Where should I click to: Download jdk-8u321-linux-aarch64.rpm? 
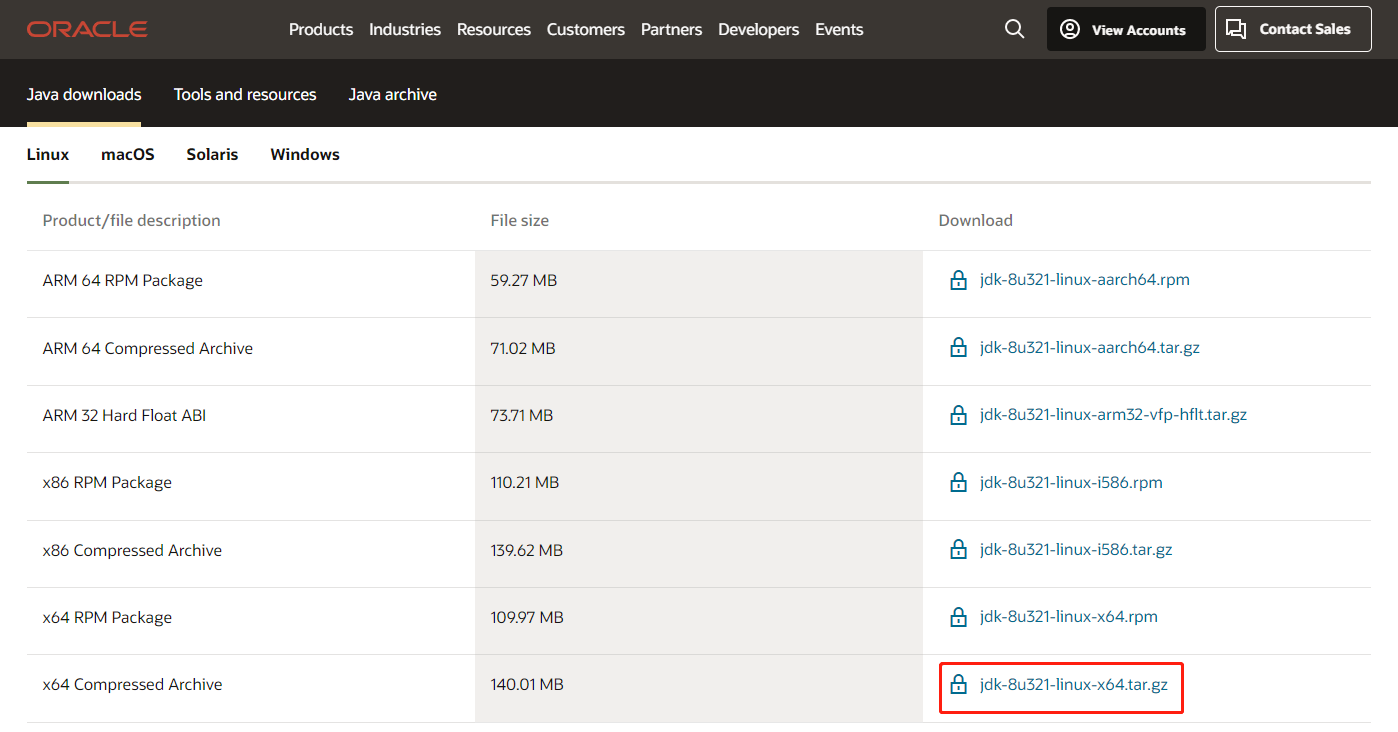(x=1085, y=280)
